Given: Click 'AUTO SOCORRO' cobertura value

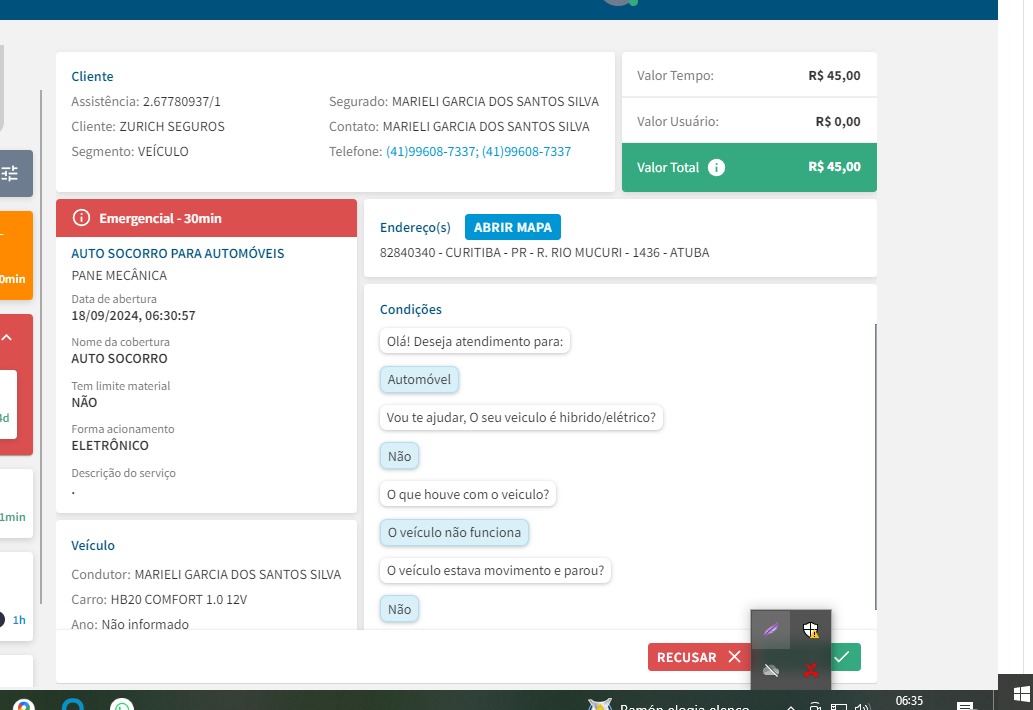Looking at the screenshot, I should 119,358.
